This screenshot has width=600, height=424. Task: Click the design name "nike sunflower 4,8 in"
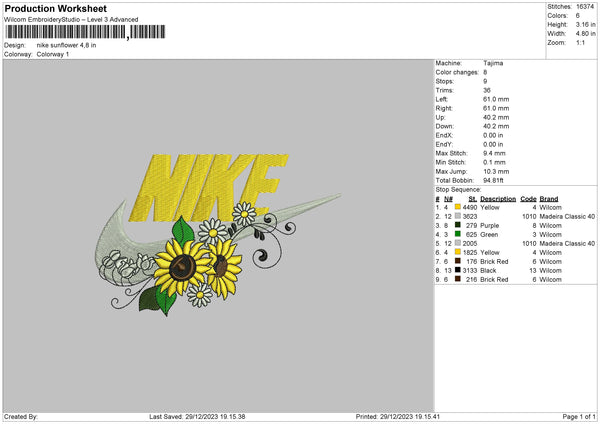point(67,45)
